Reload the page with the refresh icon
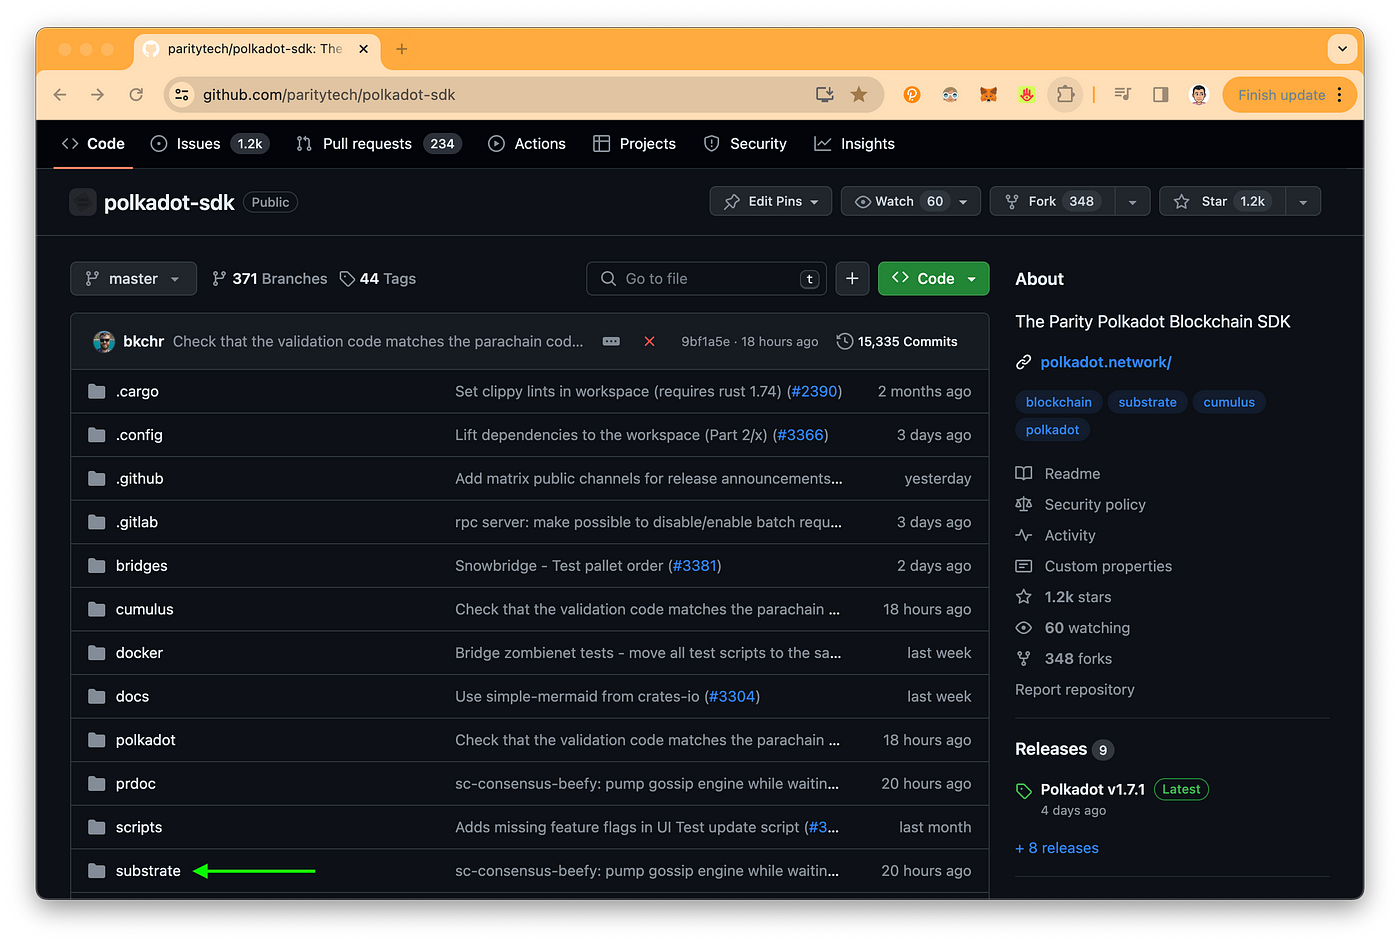Screen dimensions: 1400x944 click(136, 95)
